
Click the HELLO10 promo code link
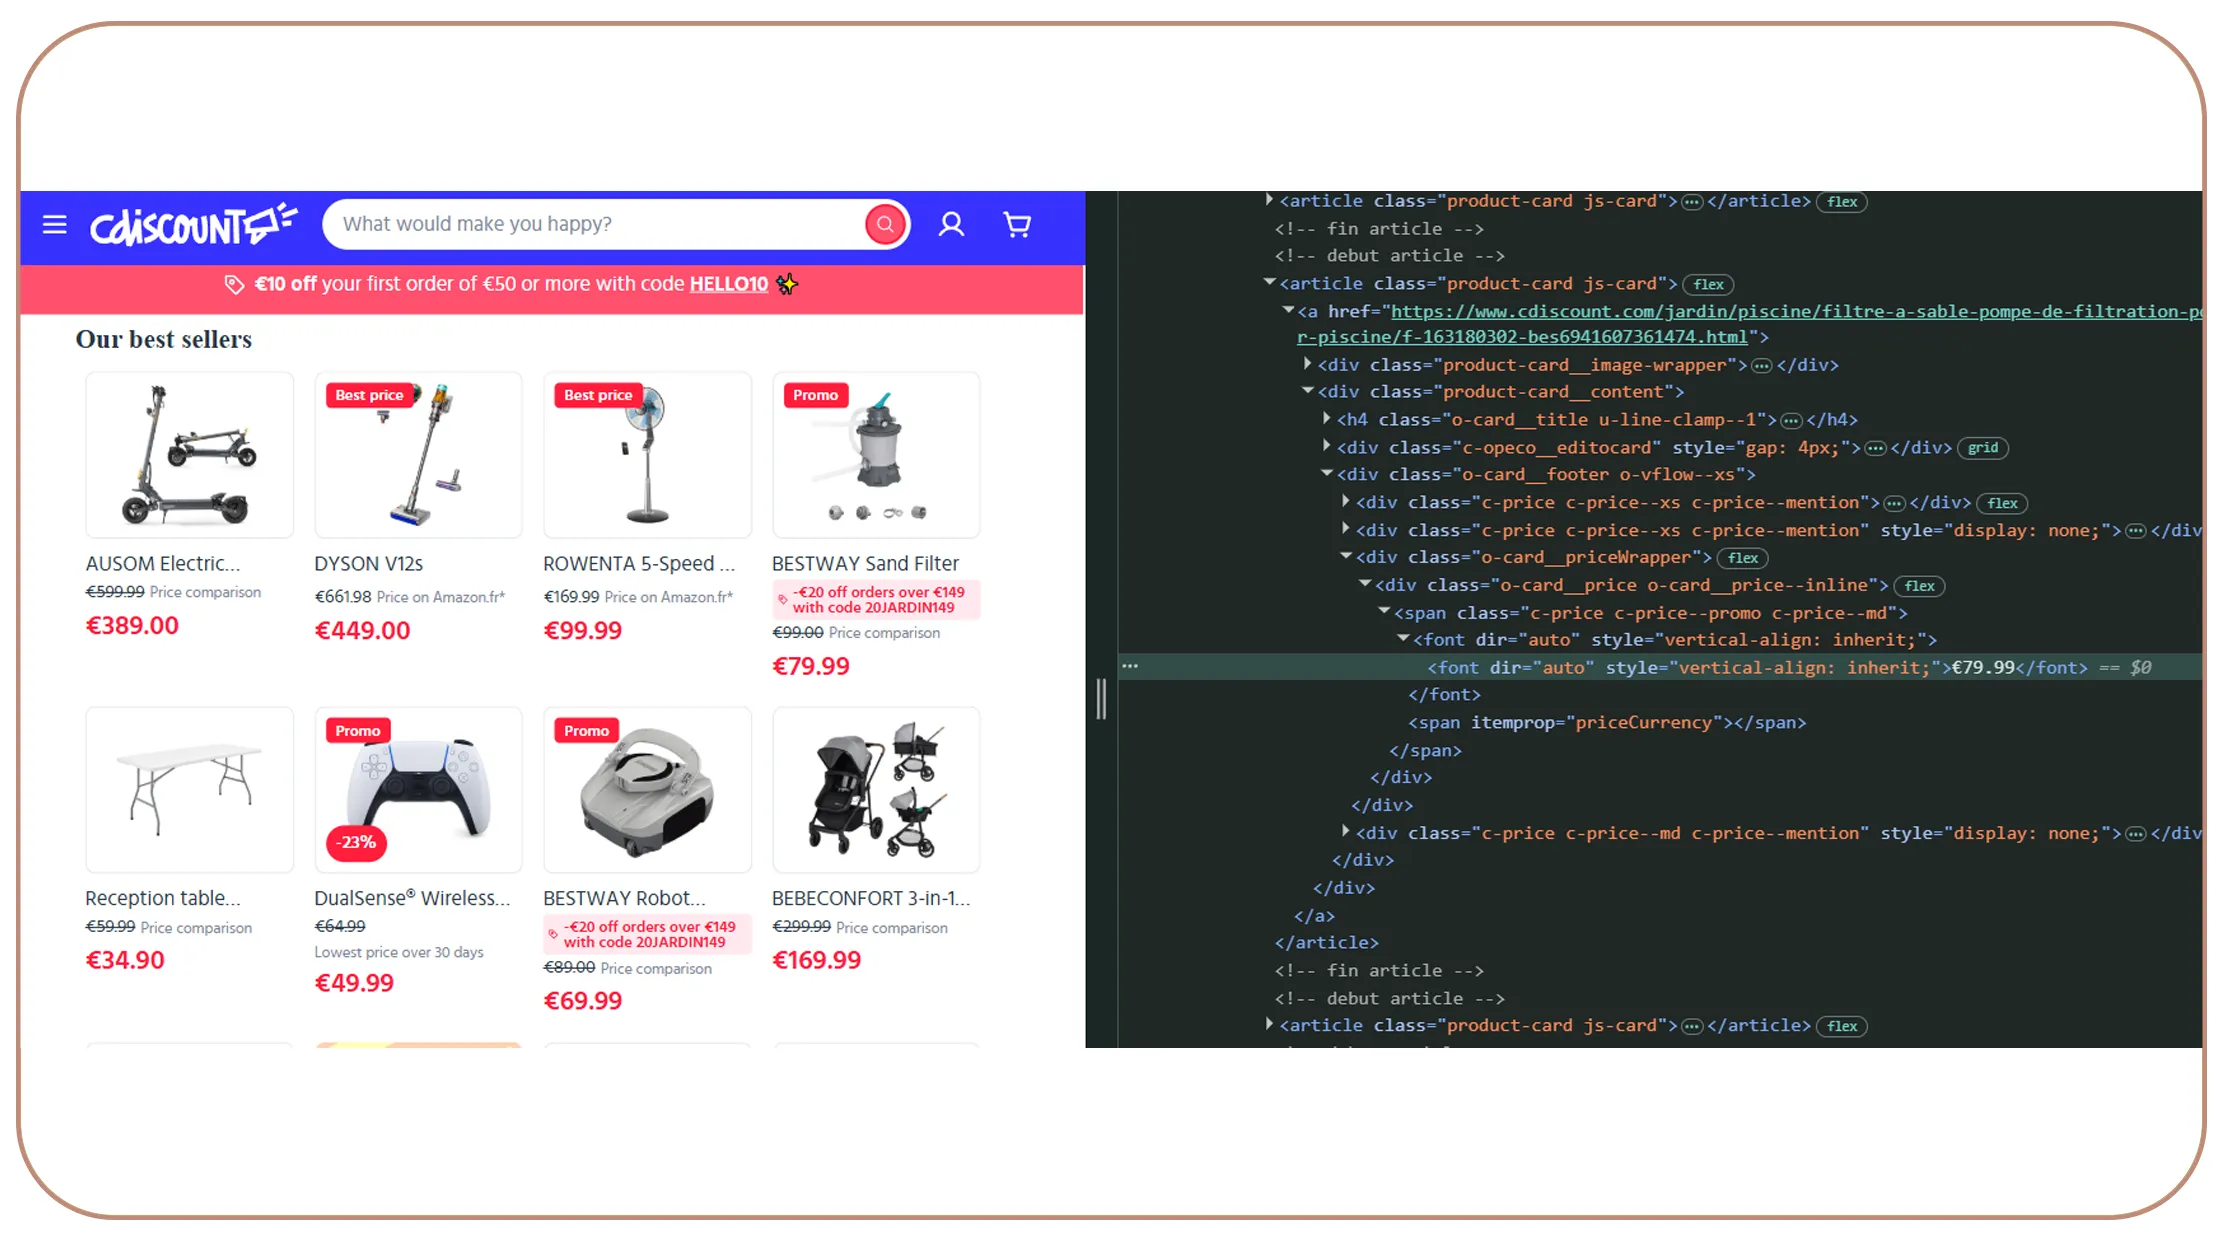tap(729, 284)
